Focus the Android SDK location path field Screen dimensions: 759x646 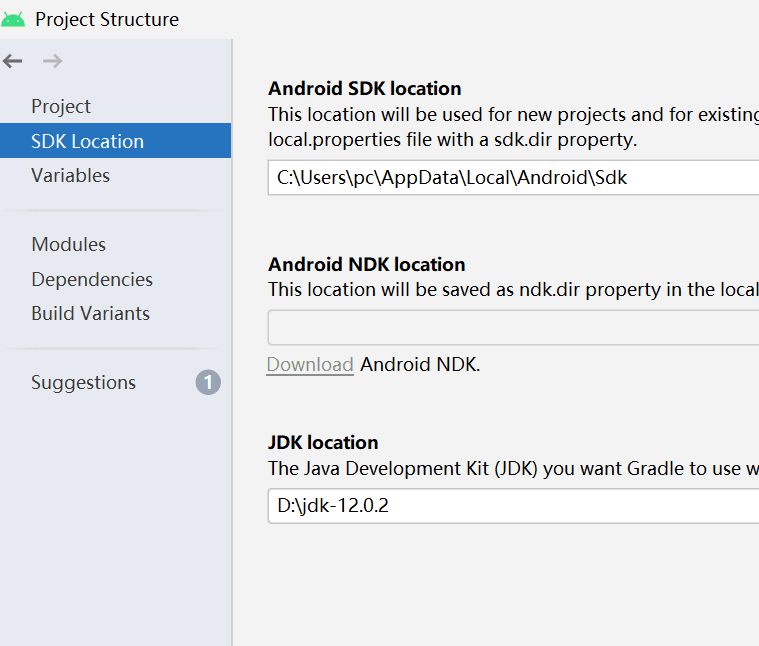pyautogui.click(x=513, y=178)
